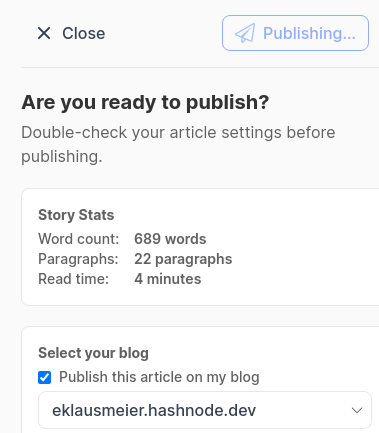Viewport: 379px width, 433px height.
Task: Uncheck the Publish this article checkbox
Action: pos(44,377)
